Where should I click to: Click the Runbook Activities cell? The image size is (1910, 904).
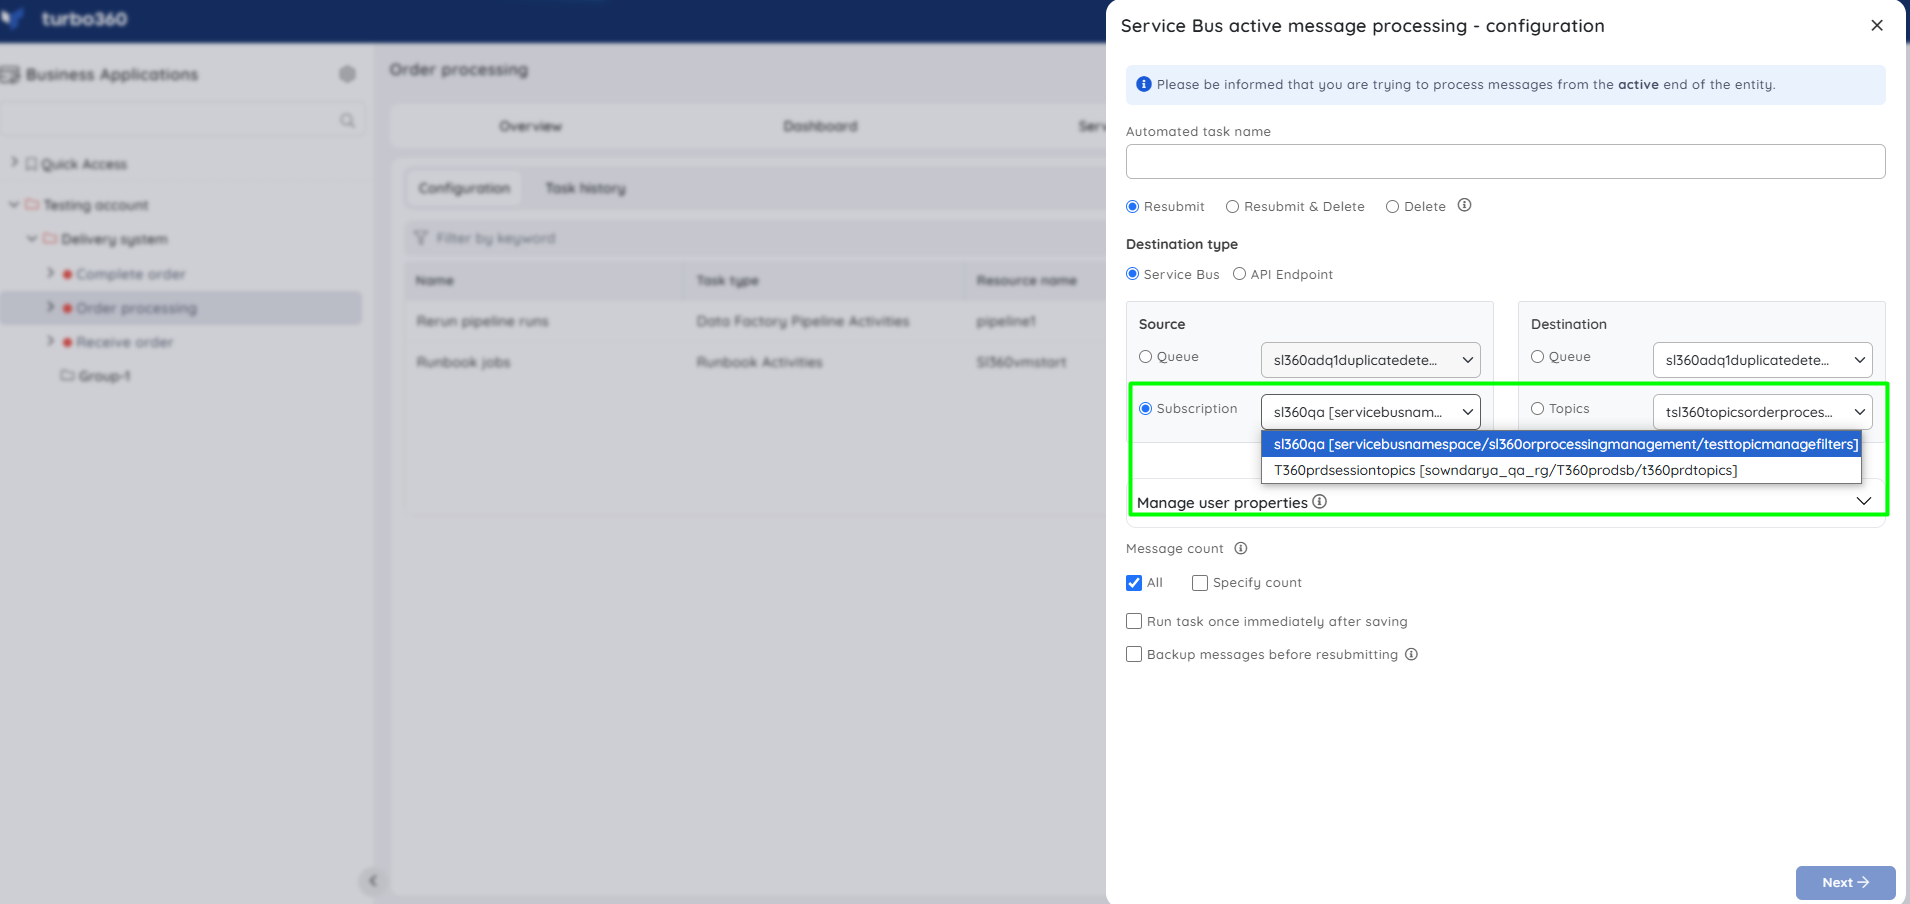pyautogui.click(x=759, y=362)
